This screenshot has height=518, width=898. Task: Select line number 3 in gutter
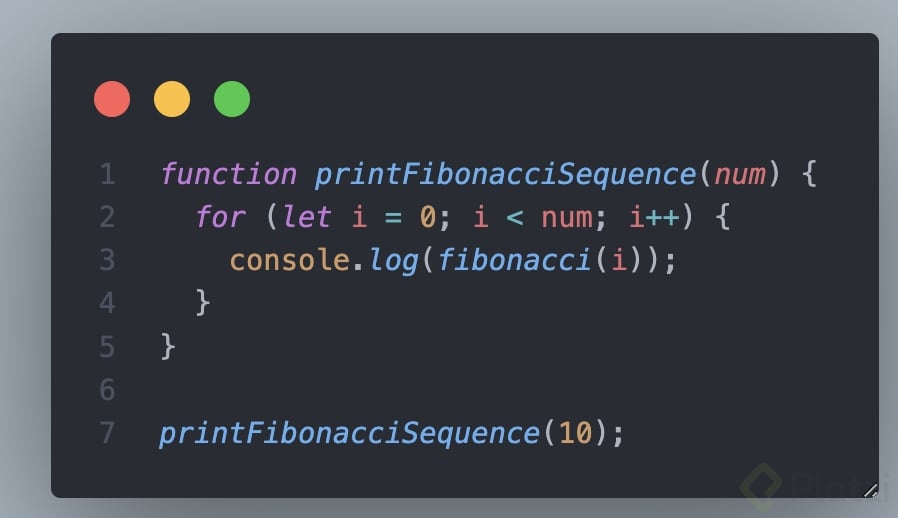[x=107, y=260]
